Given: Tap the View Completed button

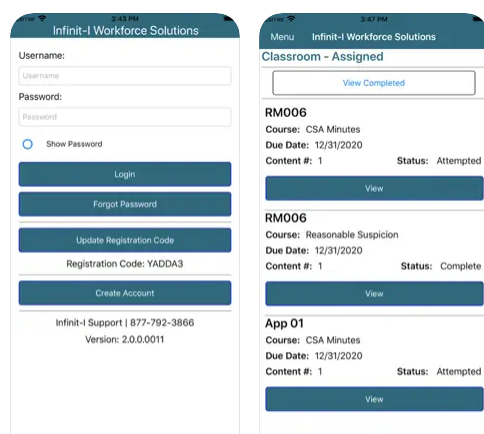Looking at the screenshot, I should pyautogui.click(x=374, y=83).
